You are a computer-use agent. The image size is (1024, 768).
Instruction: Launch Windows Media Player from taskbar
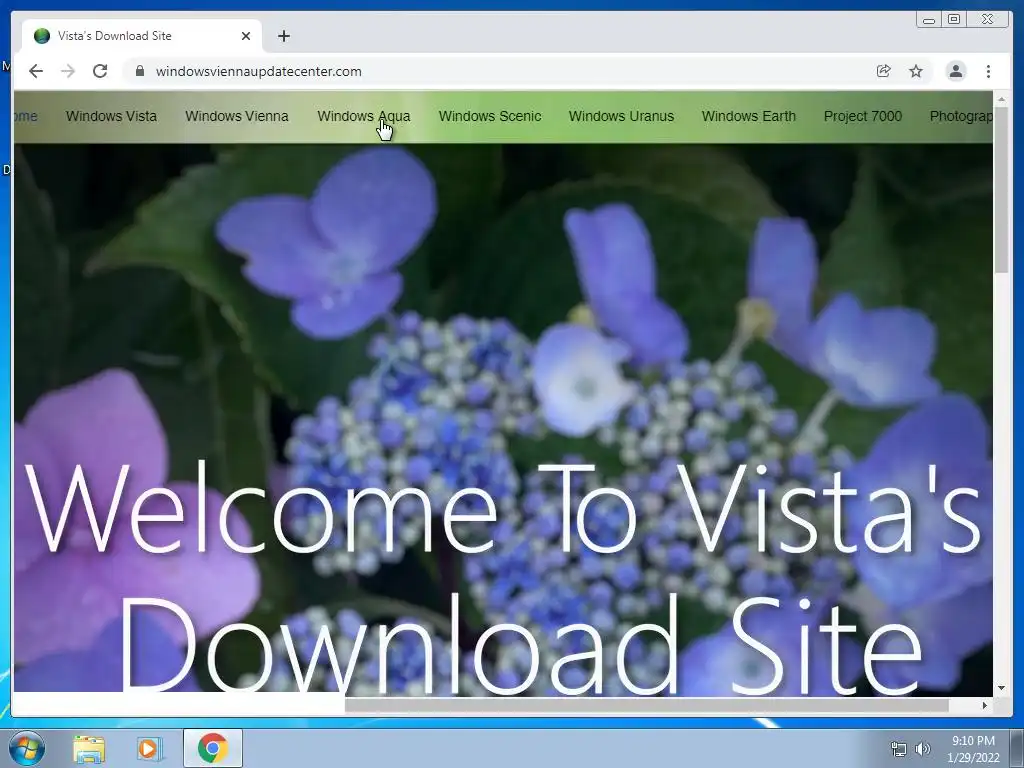(150, 748)
